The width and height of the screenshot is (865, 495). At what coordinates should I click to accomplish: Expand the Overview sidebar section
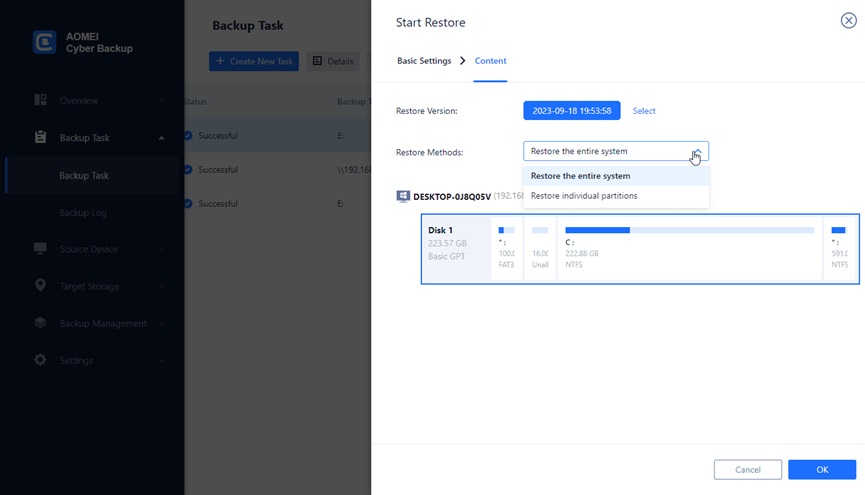click(x=162, y=100)
